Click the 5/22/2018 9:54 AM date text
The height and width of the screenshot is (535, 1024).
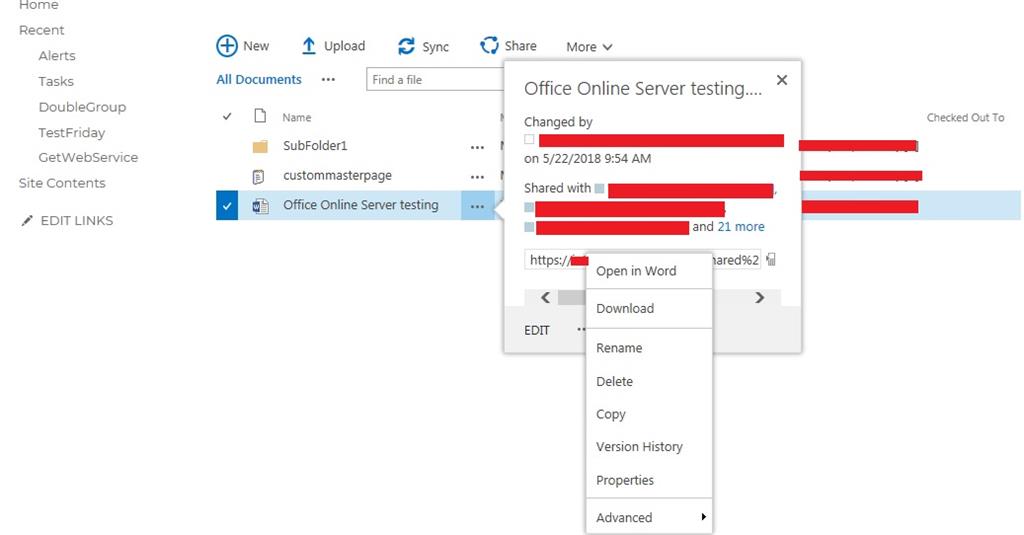tap(596, 158)
